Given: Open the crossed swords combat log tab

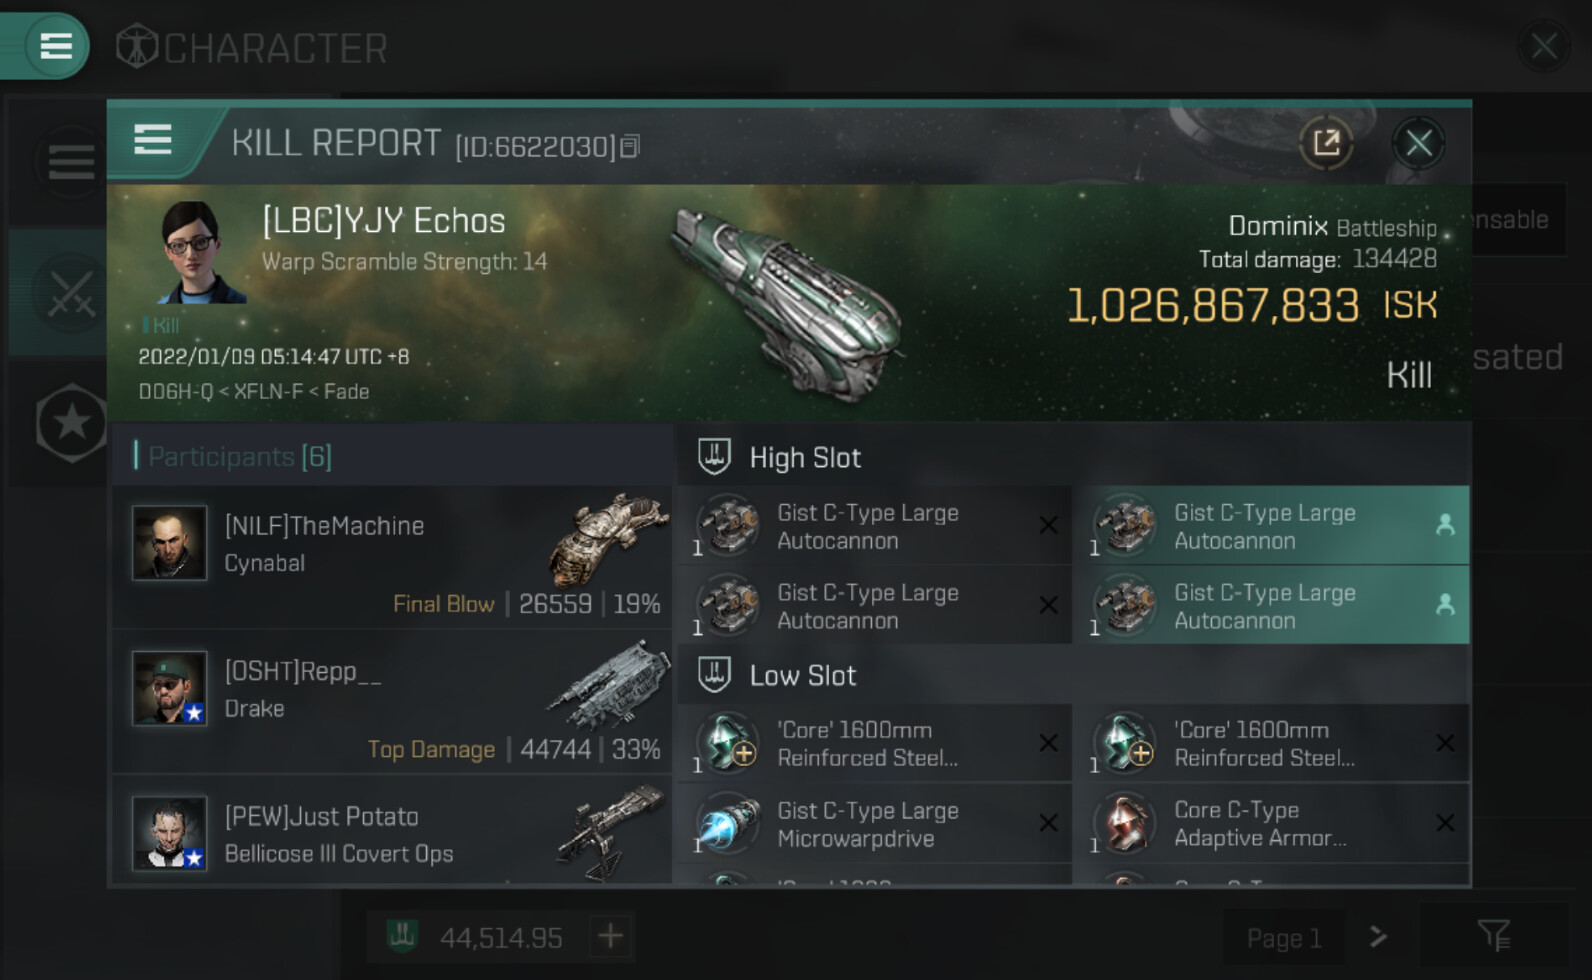Looking at the screenshot, I should click(70, 294).
